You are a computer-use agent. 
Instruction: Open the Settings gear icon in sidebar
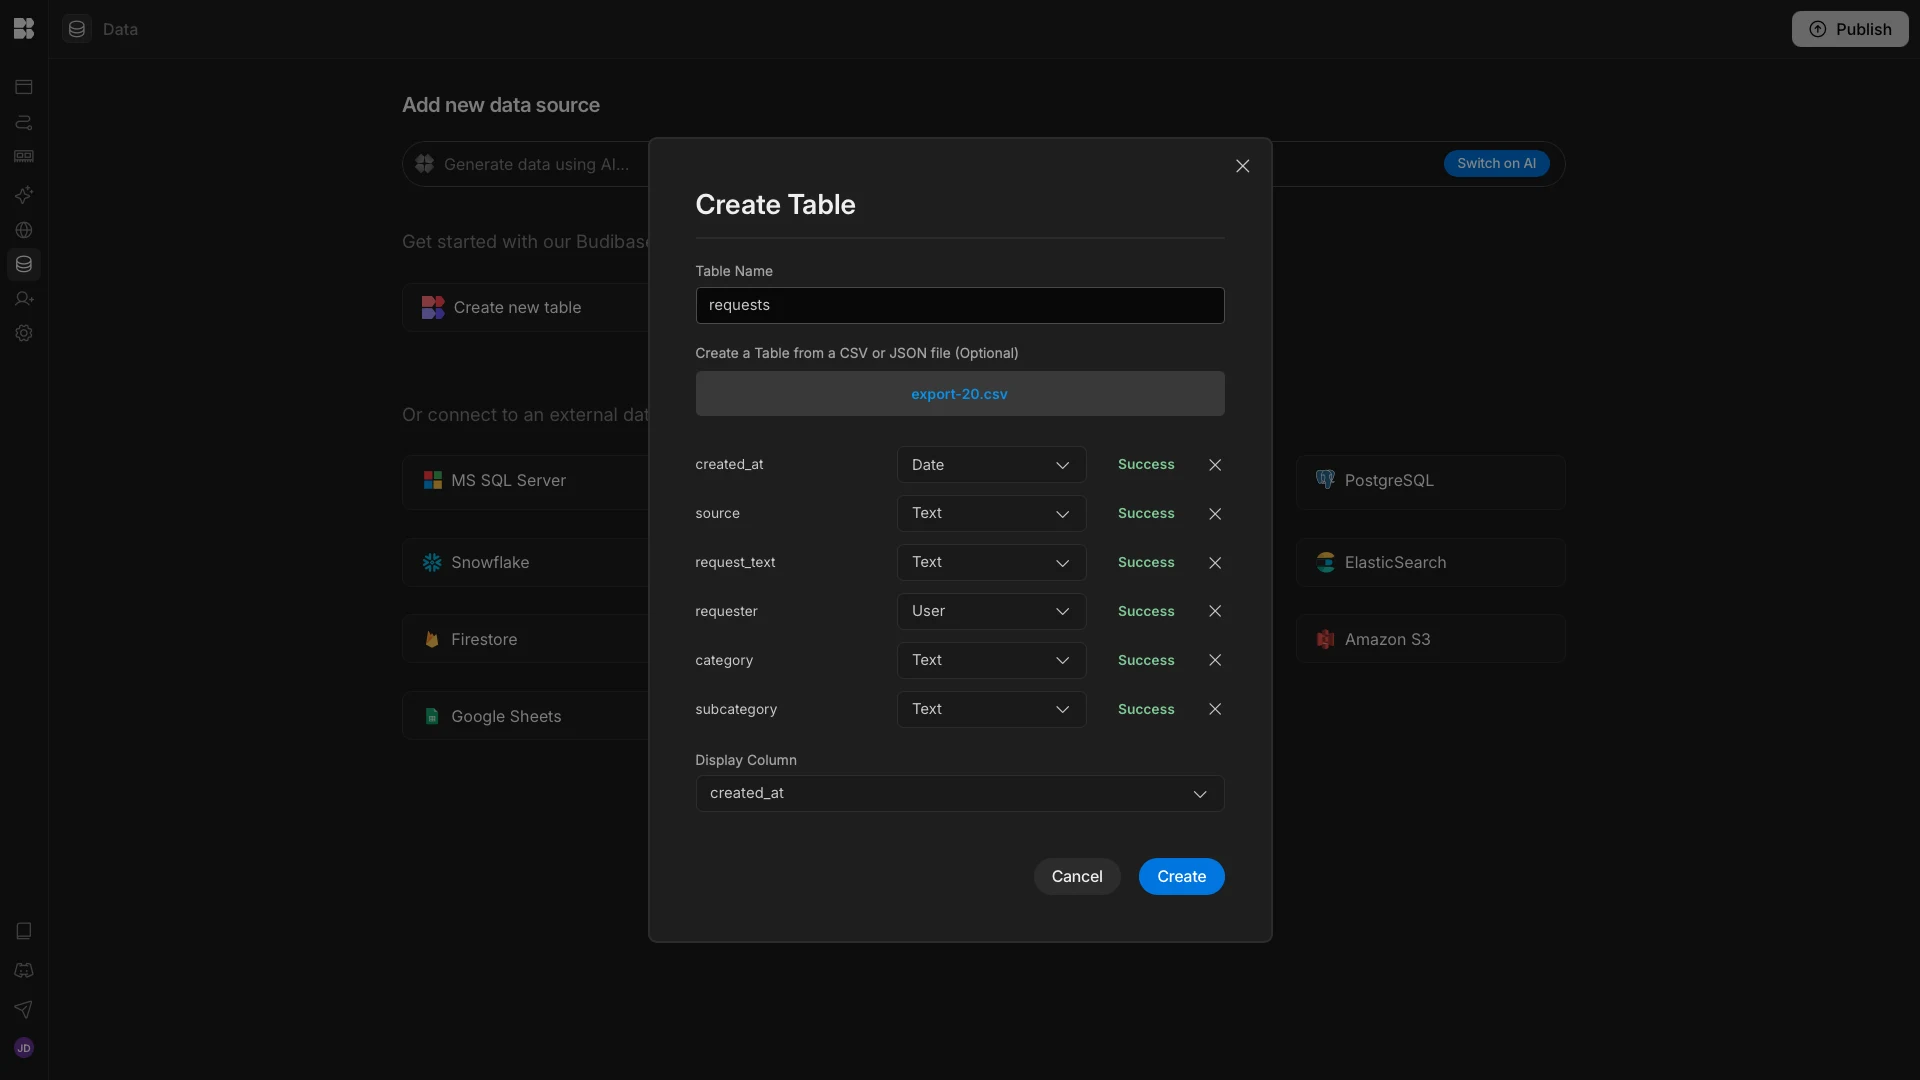point(24,333)
